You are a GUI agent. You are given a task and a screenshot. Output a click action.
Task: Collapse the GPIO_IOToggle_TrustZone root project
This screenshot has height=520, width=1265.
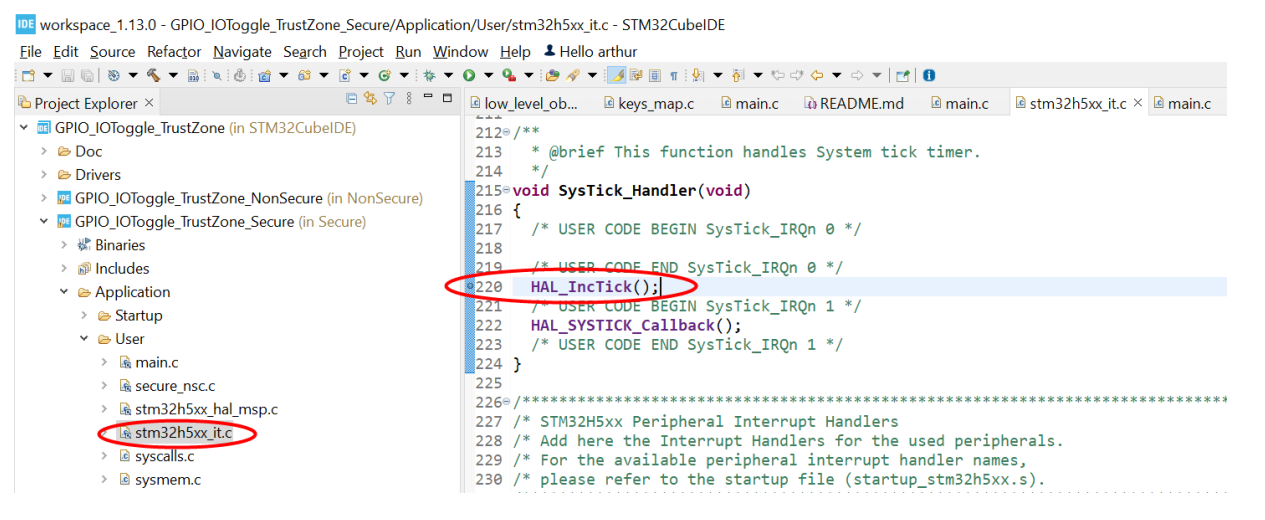[24, 128]
